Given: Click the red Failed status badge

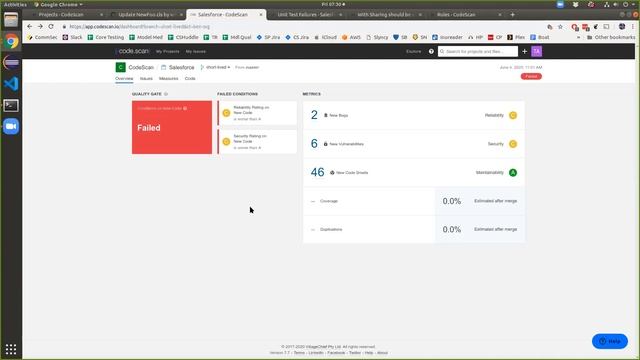Looking at the screenshot, I should click(x=531, y=76).
